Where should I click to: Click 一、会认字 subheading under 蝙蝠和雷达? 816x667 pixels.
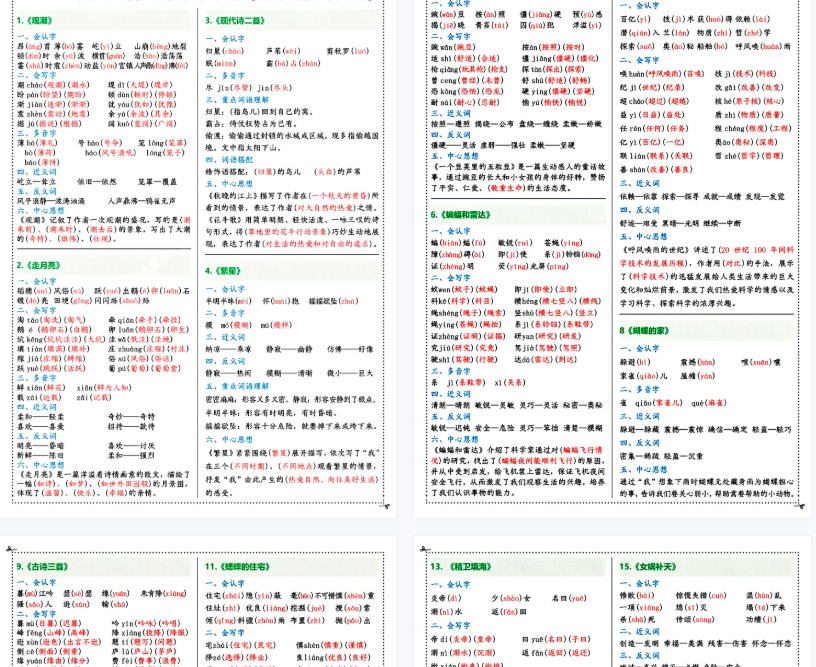click(x=450, y=231)
